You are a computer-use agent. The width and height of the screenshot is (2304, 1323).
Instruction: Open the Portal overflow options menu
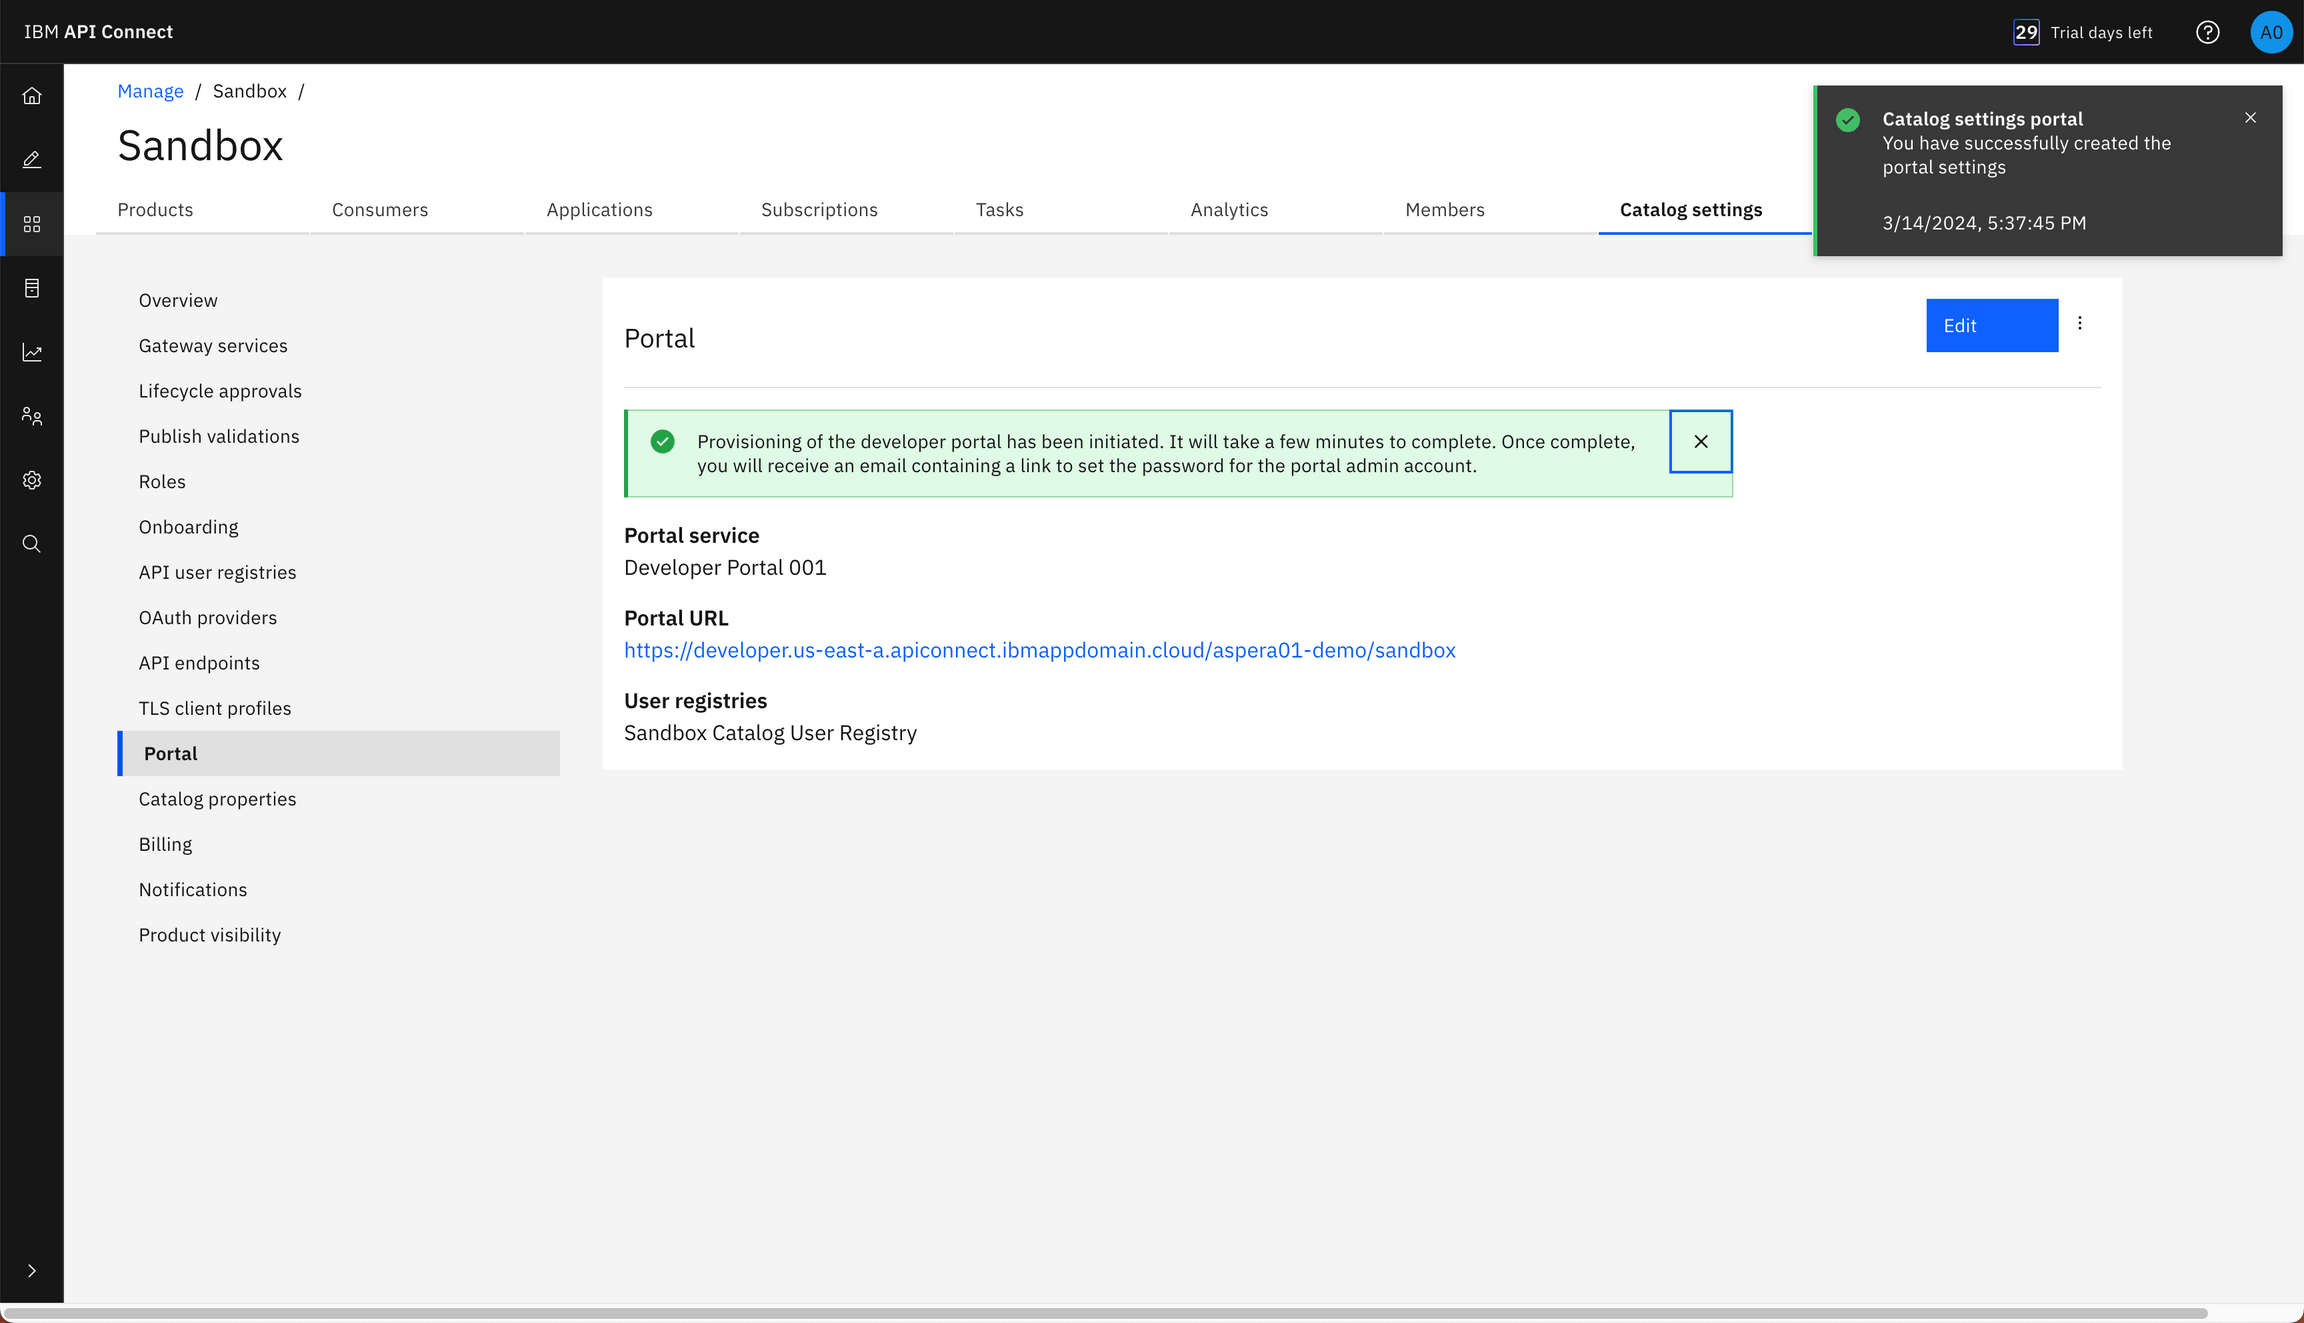click(x=2080, y=324)
